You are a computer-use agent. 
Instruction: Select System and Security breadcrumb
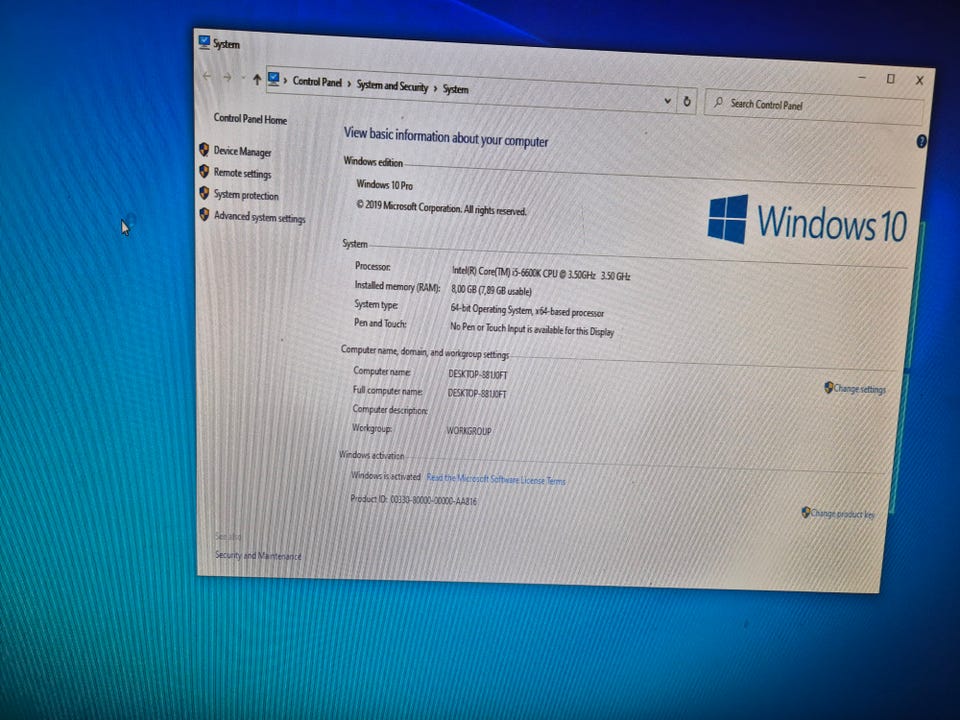392,86
